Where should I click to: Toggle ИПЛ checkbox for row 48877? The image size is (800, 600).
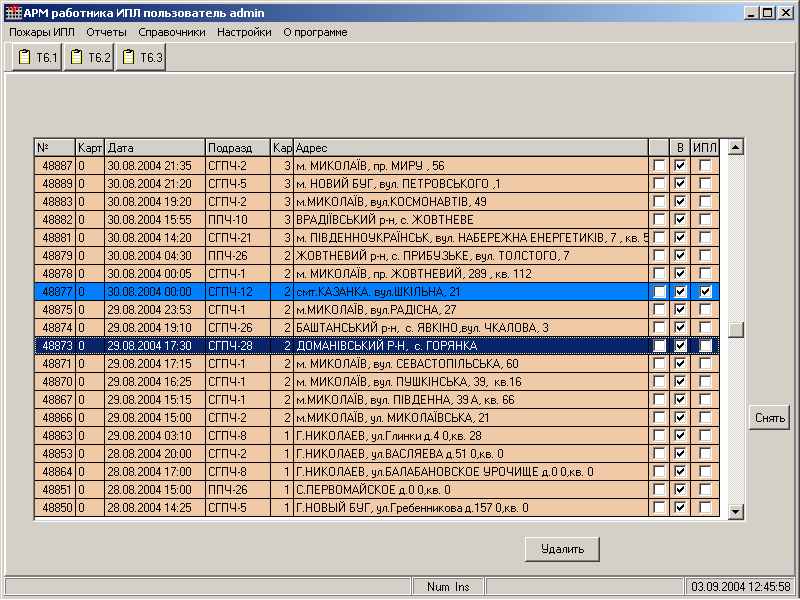coord(705,292)
